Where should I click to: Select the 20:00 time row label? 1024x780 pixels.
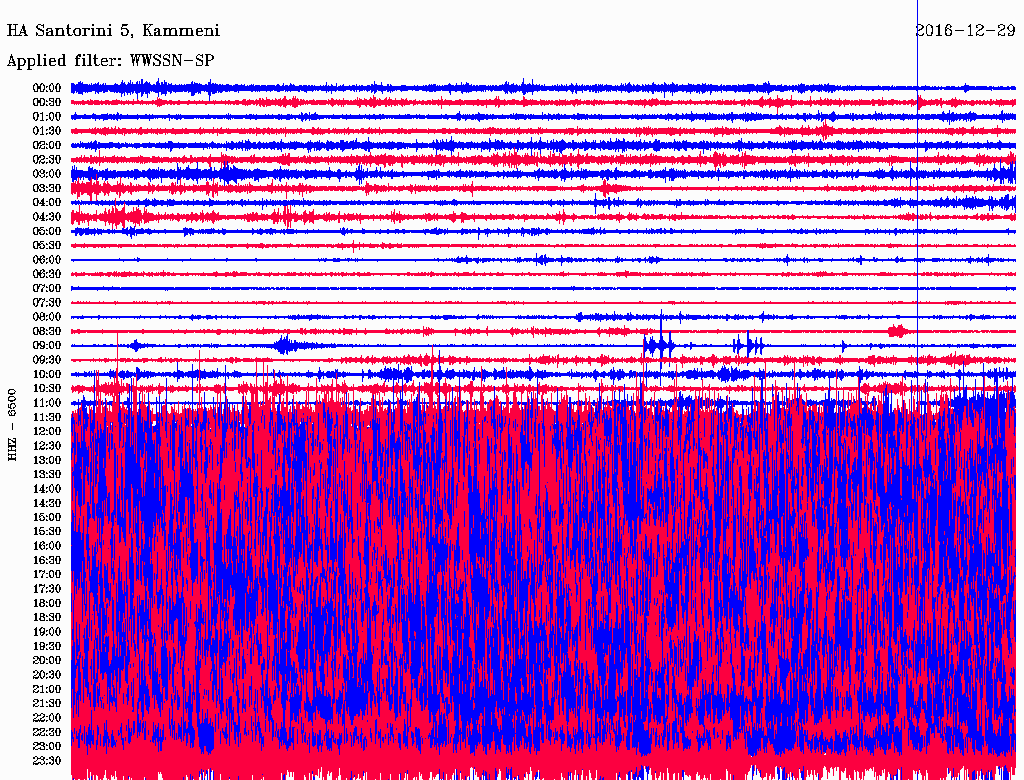tap(47, 660)
